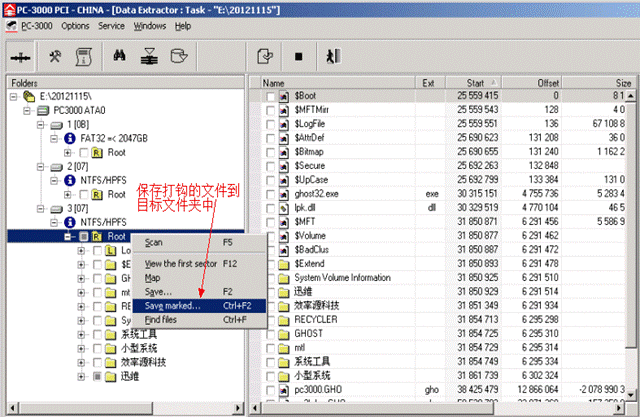
Task: Check the $Boot file checkbox
Action: point(270,97)
